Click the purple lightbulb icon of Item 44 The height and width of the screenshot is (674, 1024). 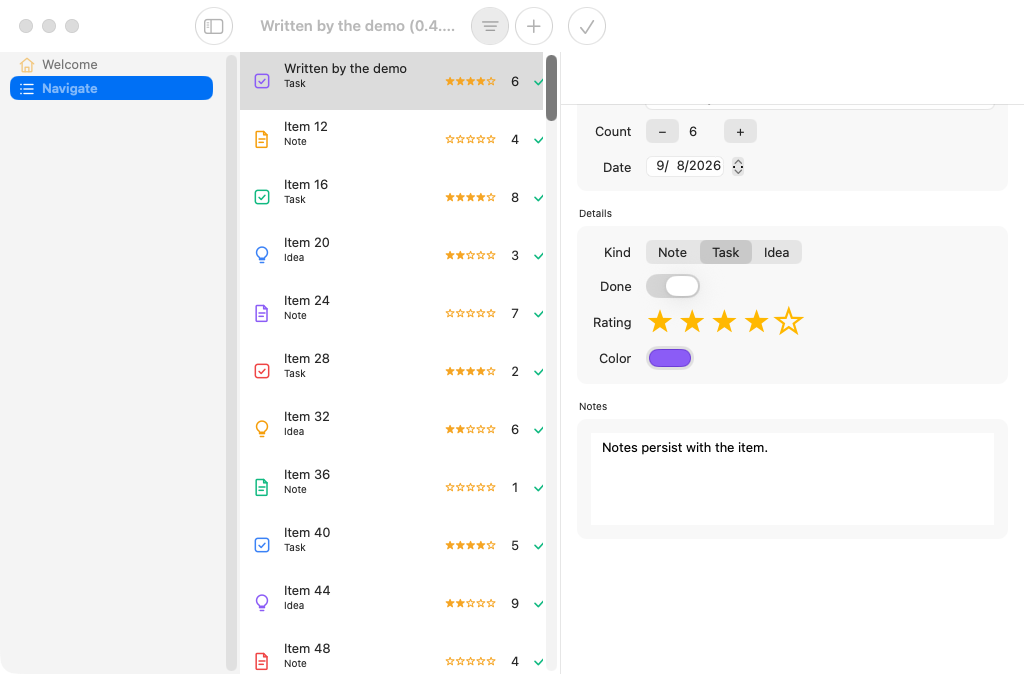click(x=262, y=603)
